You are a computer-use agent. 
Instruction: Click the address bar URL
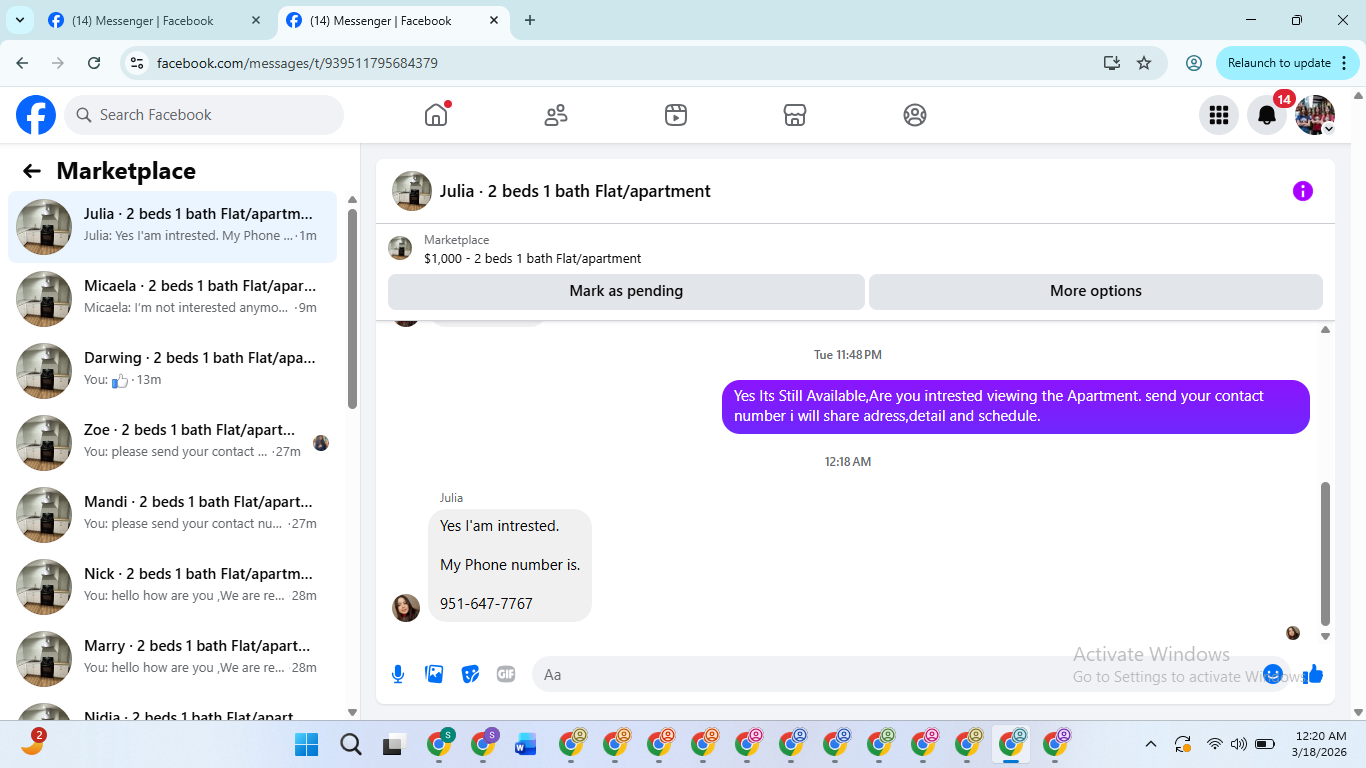point(297,63)
